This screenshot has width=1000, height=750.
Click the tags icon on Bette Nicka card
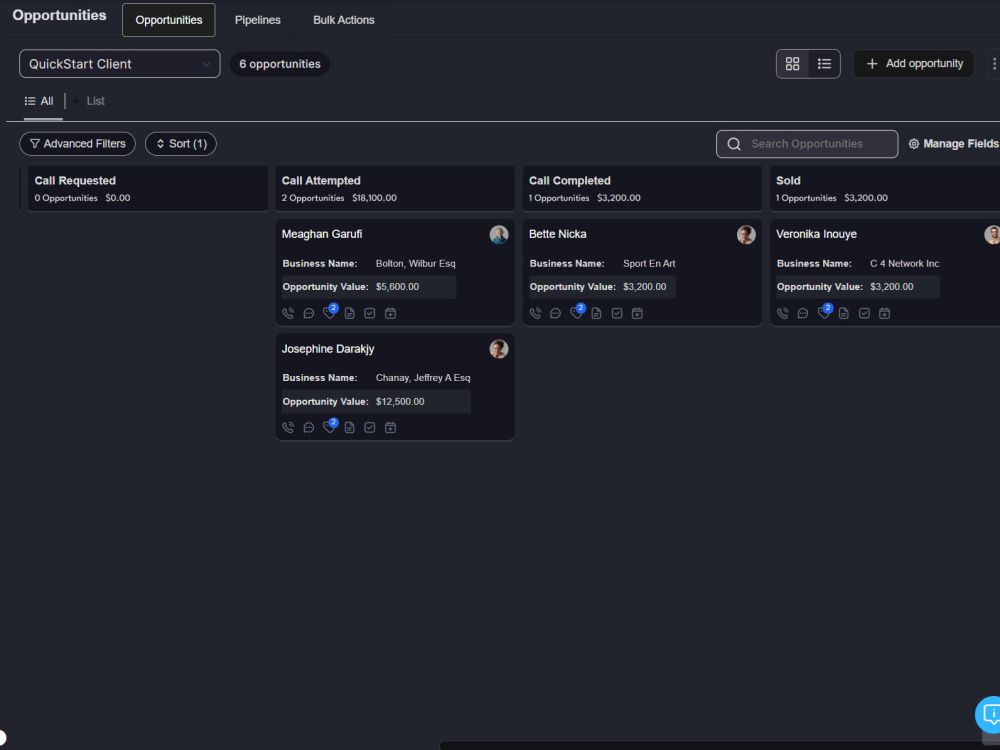[x=576, y=312]
